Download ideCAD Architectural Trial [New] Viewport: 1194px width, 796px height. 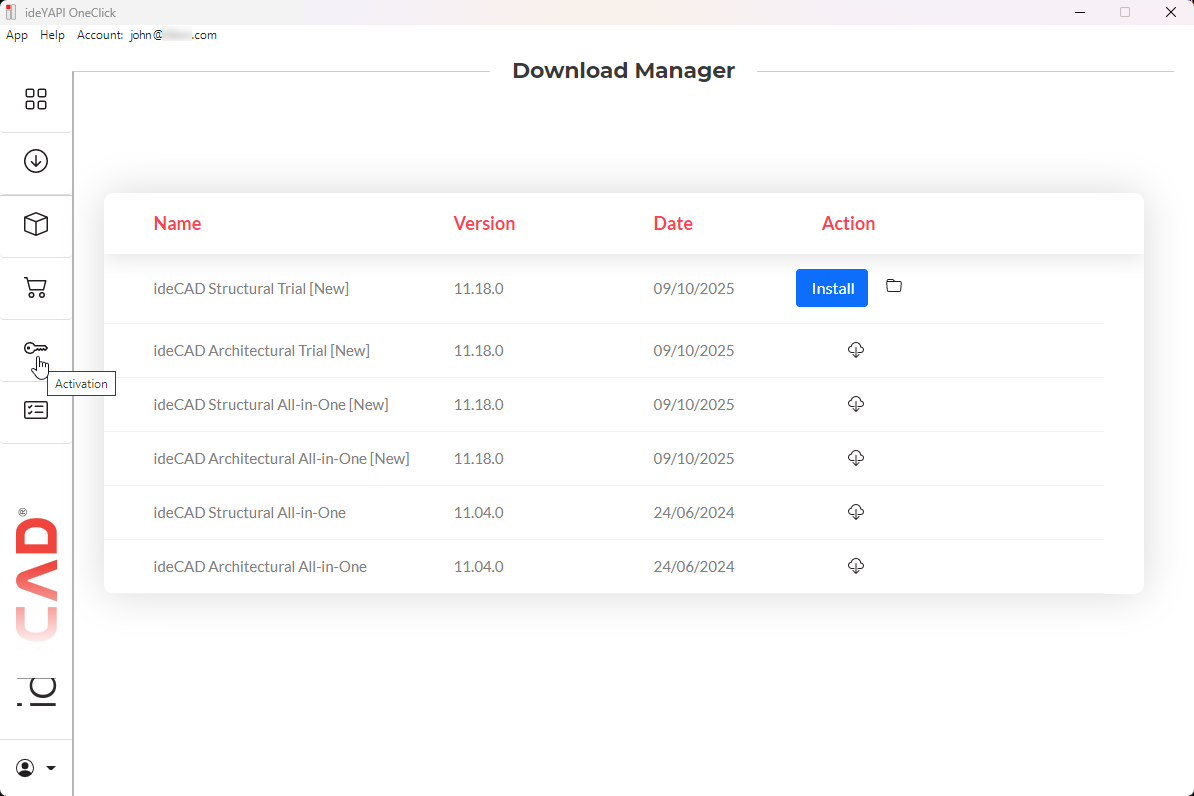click(855, 350)
